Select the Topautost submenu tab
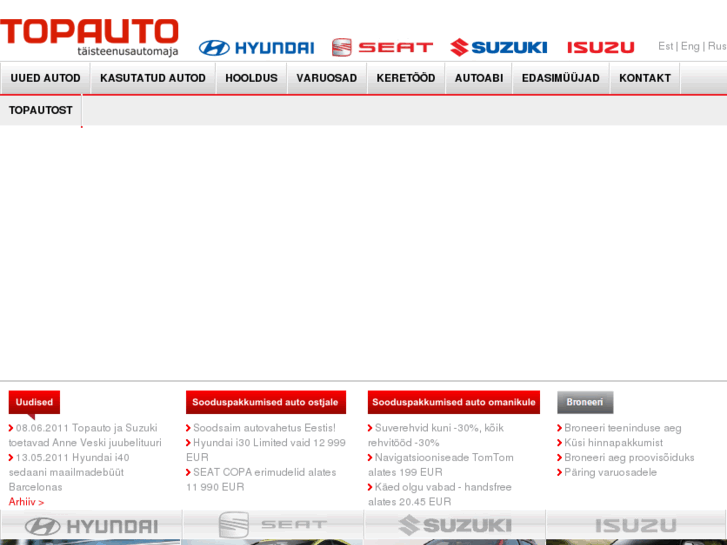 point(41,110)
